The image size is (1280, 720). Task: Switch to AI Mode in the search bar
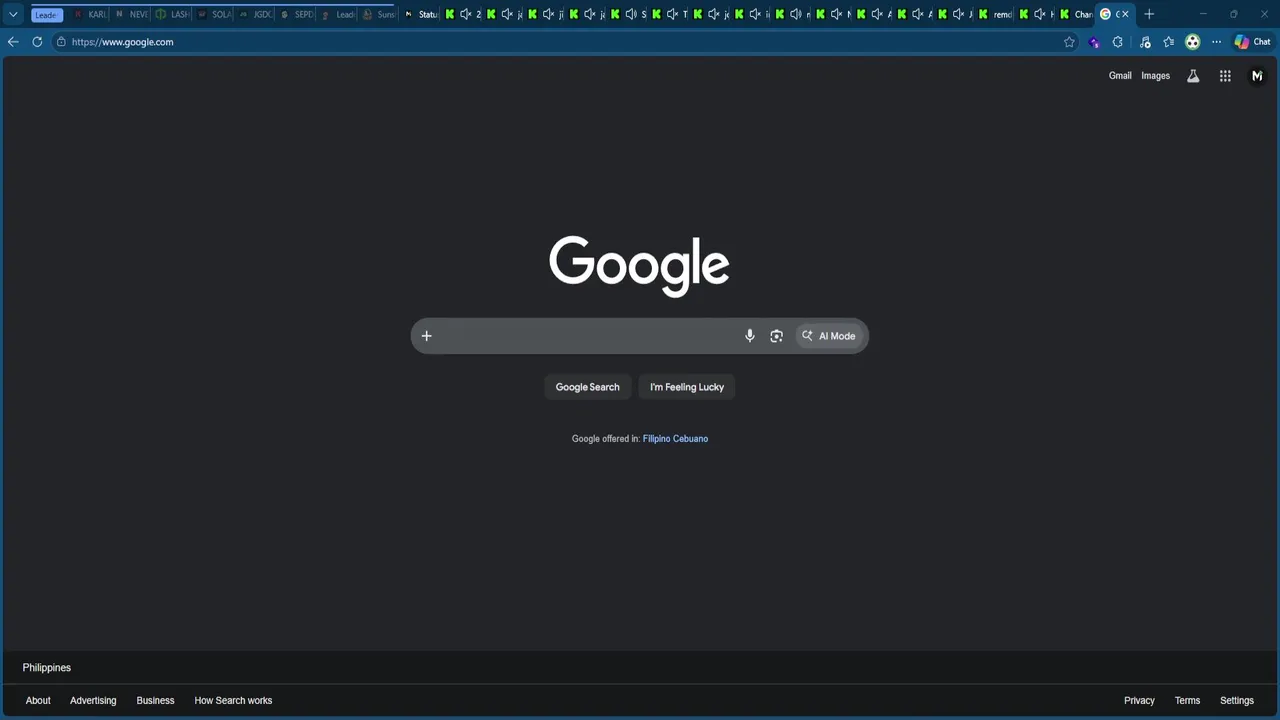point(829,336)
